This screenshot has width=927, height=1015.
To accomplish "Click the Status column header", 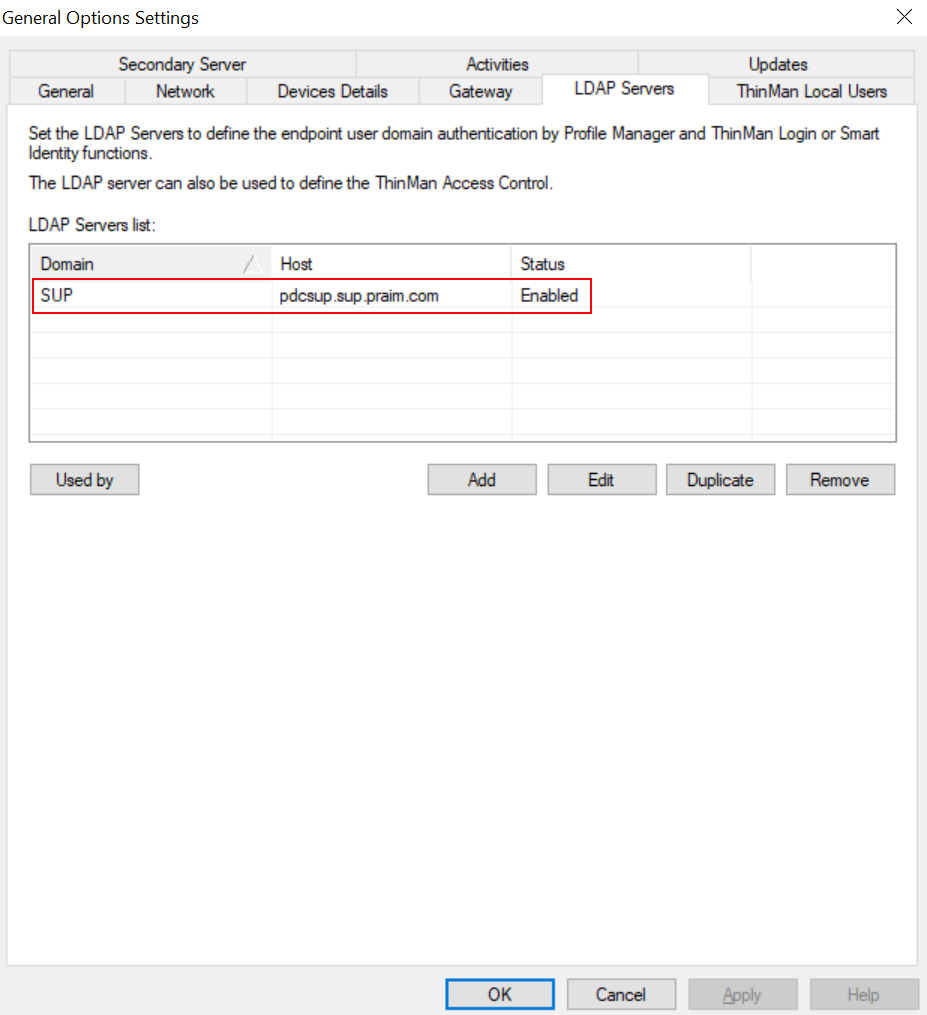I will pyautogui.click(x=631, y=263).
